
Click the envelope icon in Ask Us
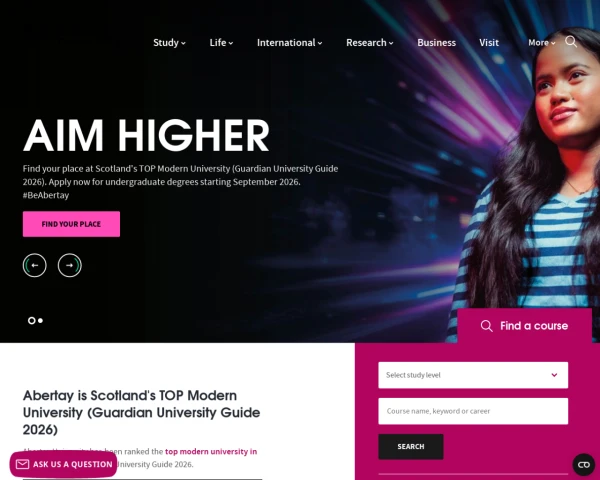(x=22, y=464)
